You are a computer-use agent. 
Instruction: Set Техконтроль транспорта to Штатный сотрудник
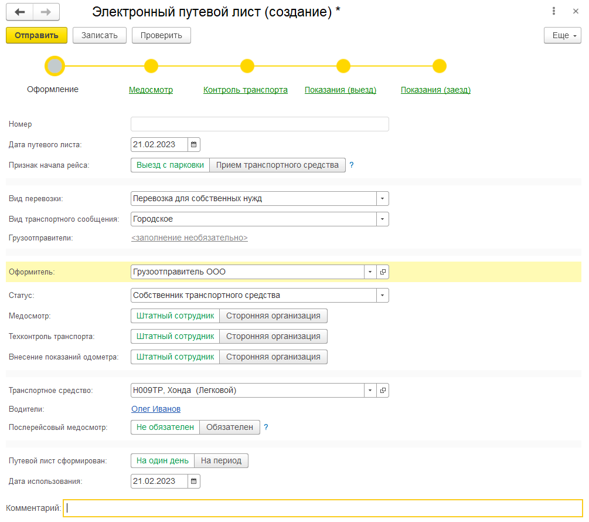coord(175,336)
